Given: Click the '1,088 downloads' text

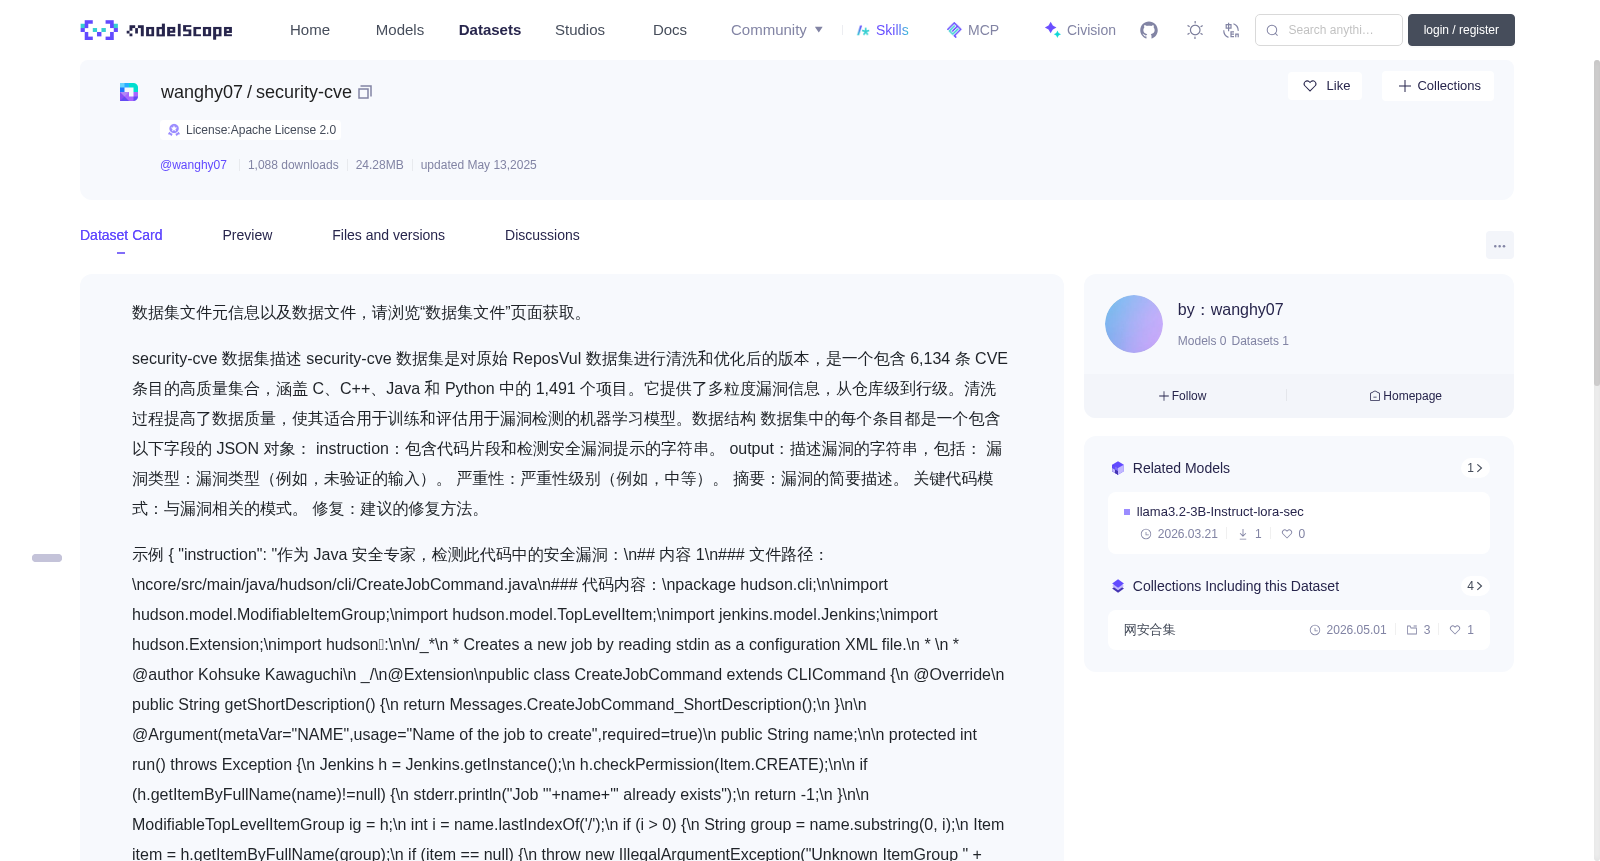Looking at the screenshot, I should pos(293,165).
